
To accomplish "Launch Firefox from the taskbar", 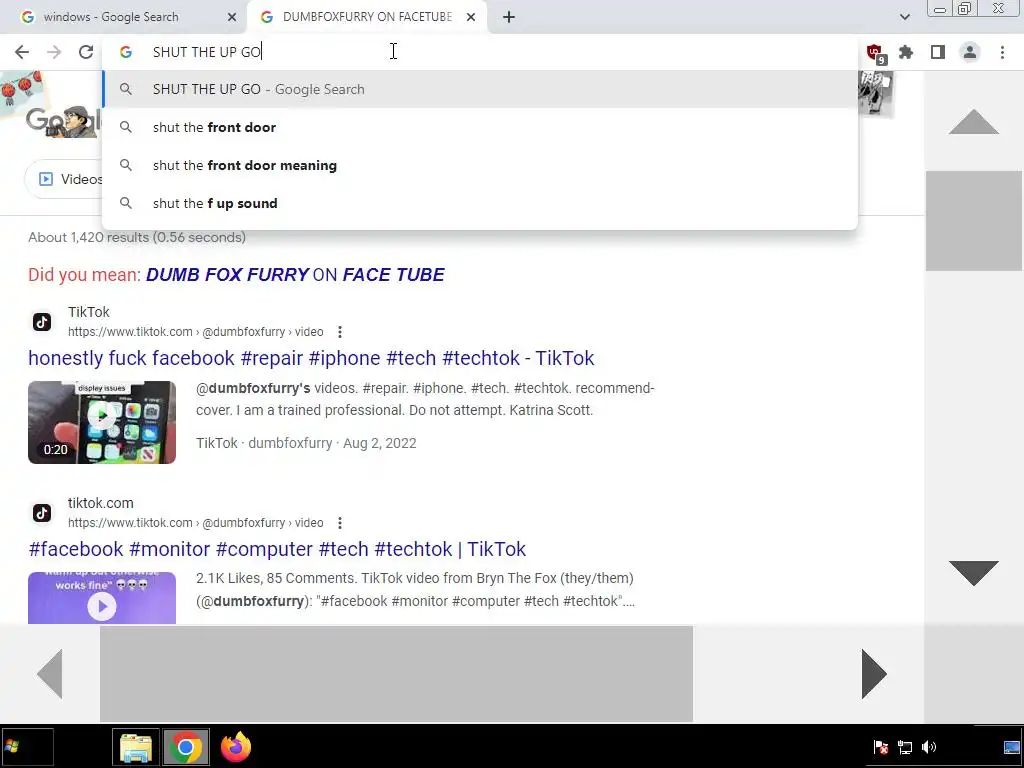I will (x=236, y=747).
